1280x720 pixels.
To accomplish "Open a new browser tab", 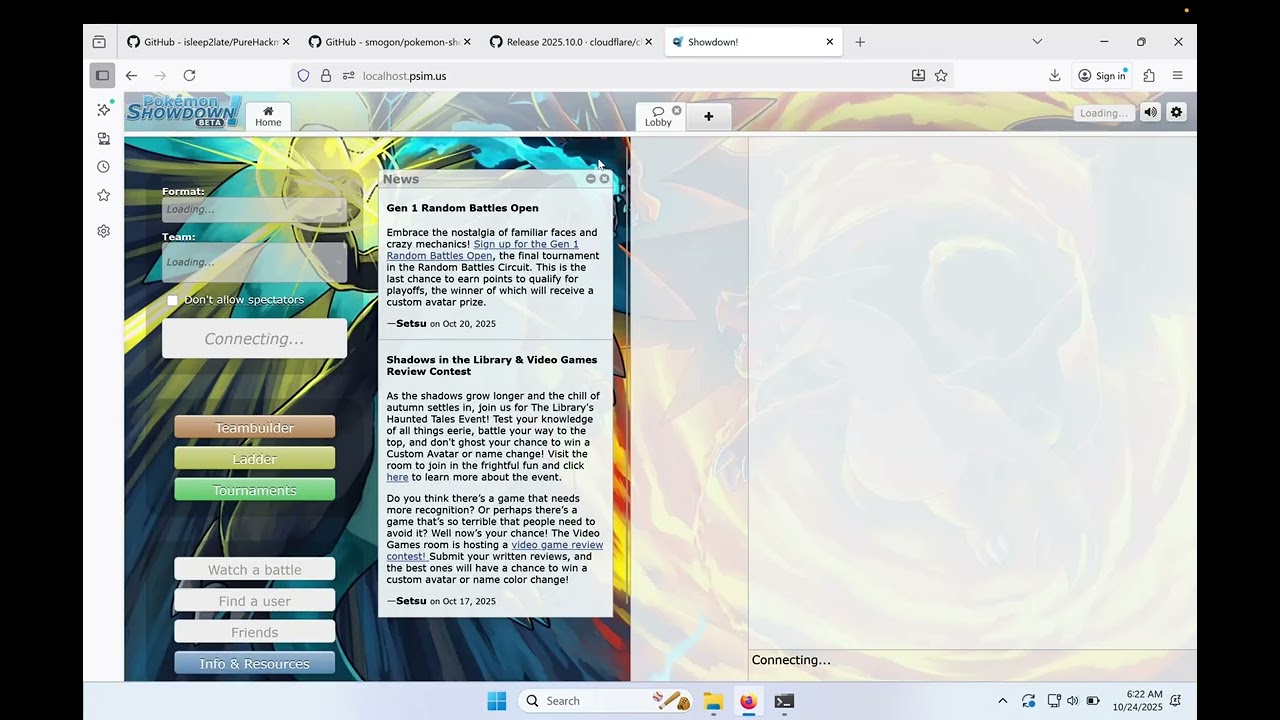I will pyautogui.click(x=860, y=42).
